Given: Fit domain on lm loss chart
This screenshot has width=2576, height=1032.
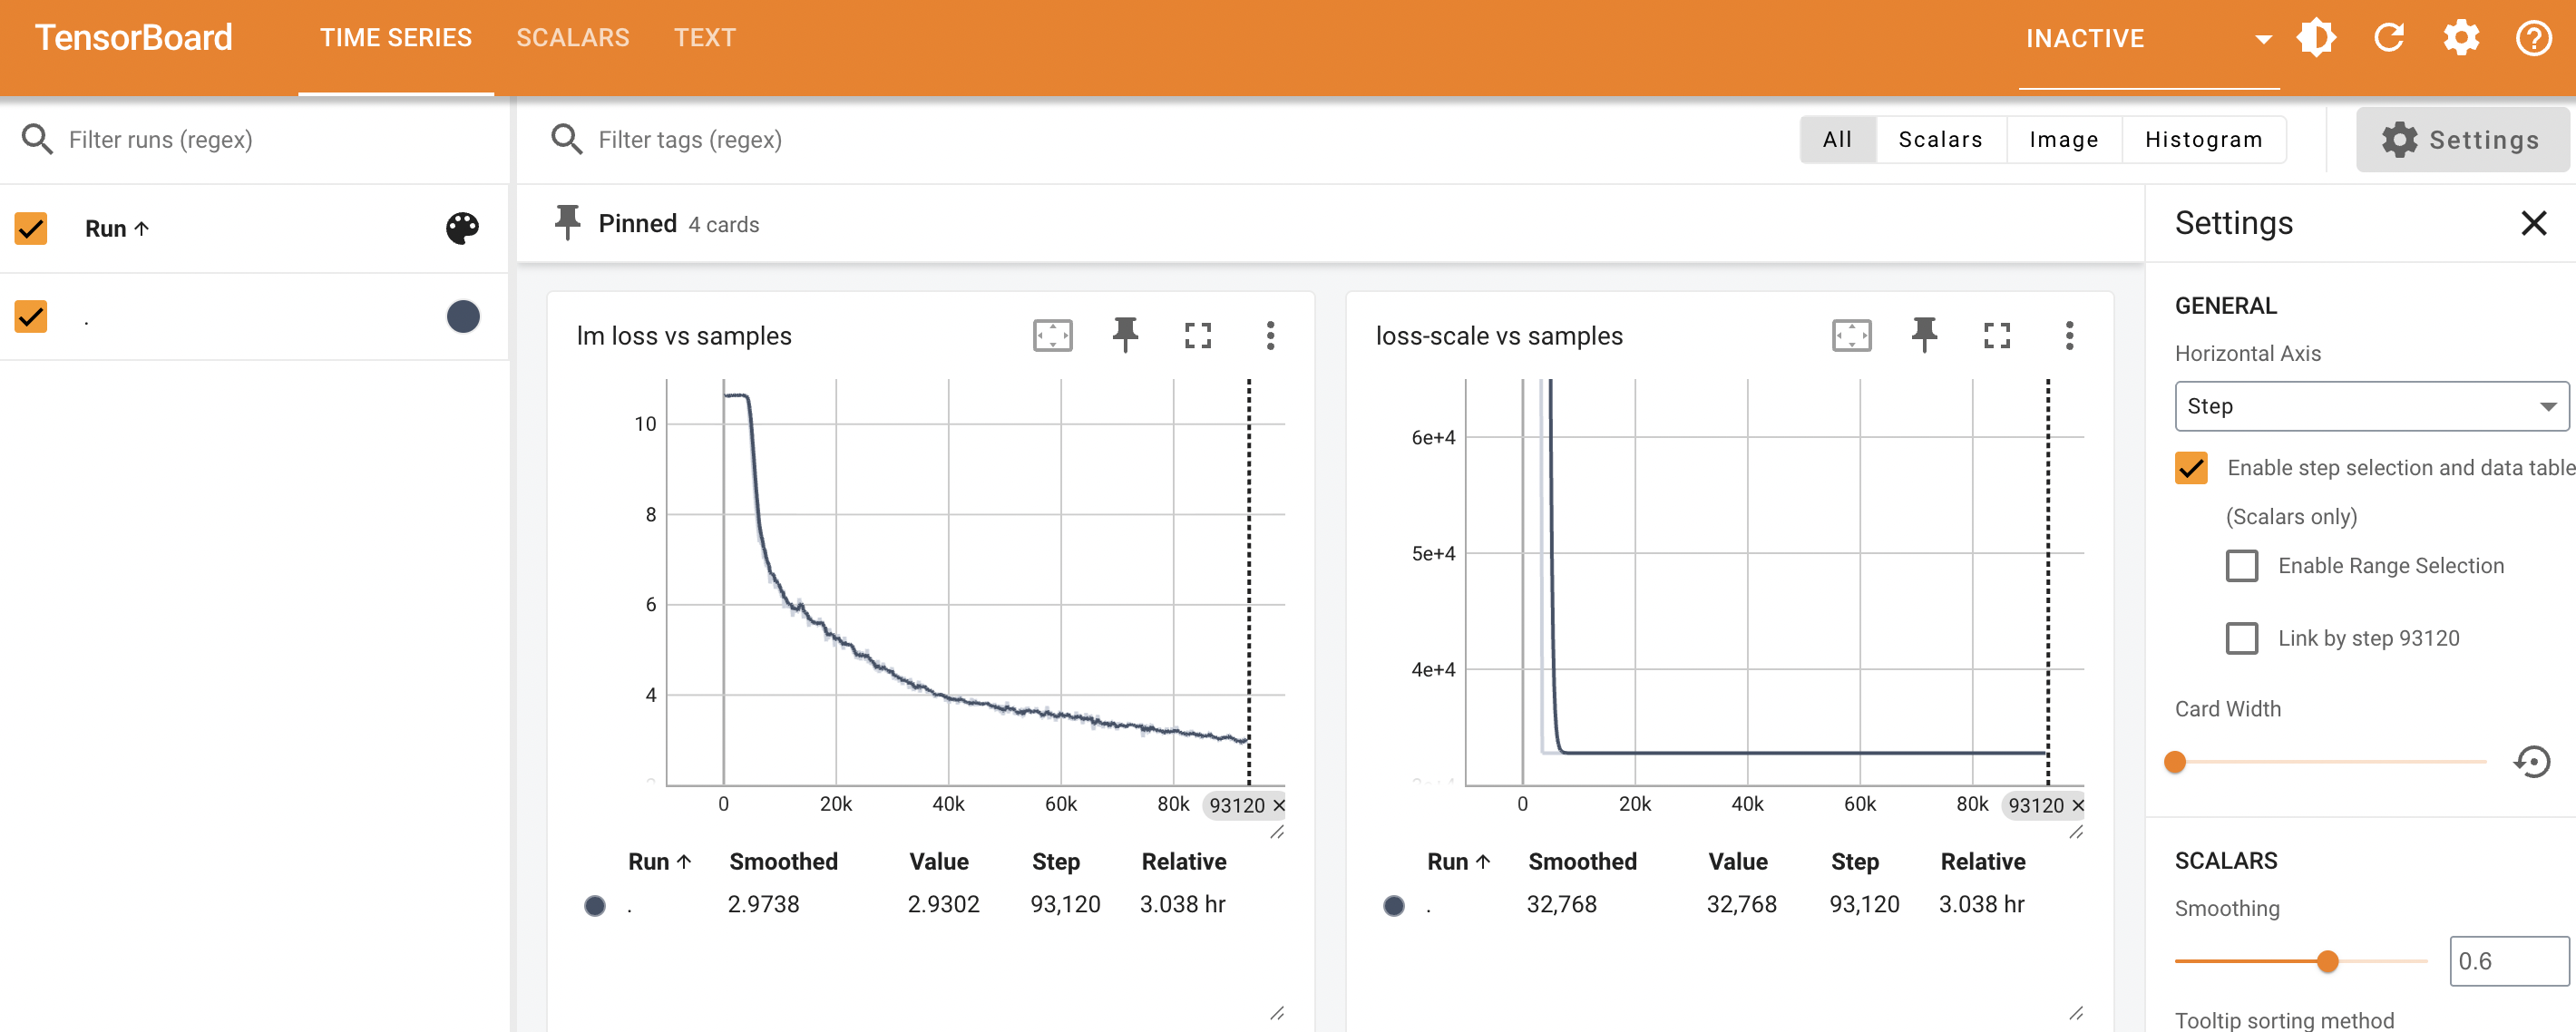Looking at the screenshot, I should tap(1052, 335).
